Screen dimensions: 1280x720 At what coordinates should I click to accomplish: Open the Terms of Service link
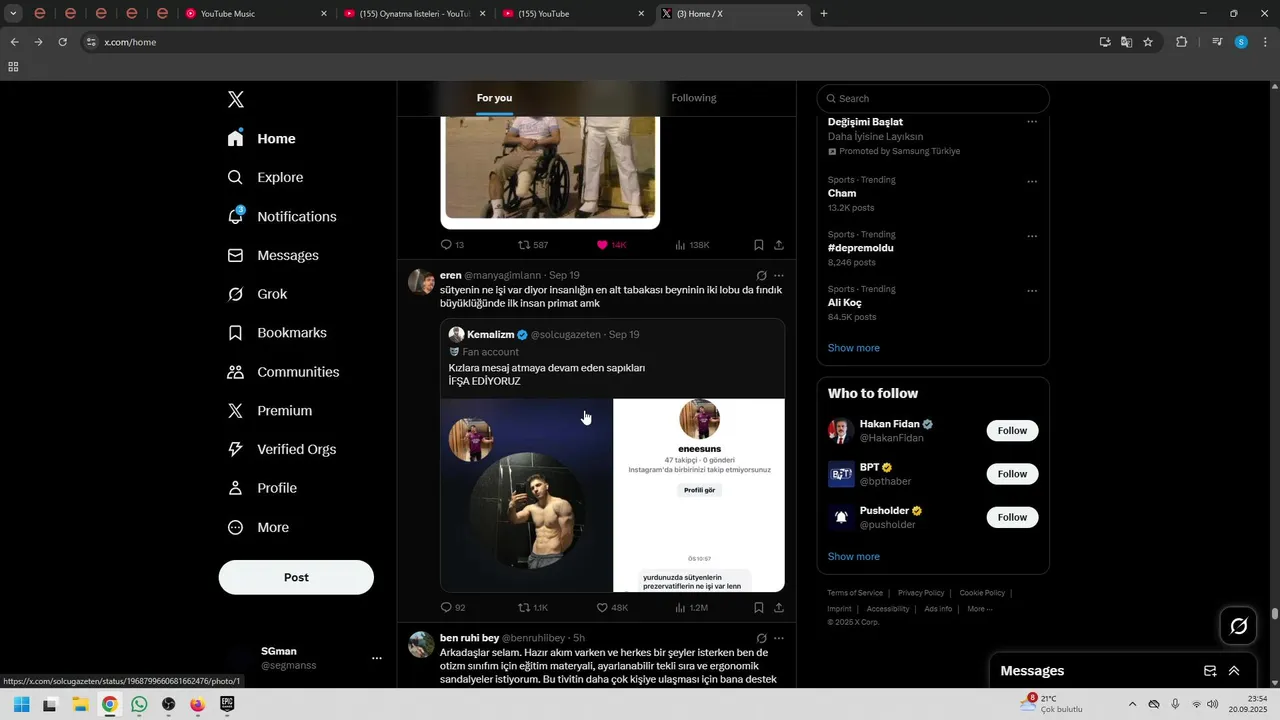tap(855, 593)
